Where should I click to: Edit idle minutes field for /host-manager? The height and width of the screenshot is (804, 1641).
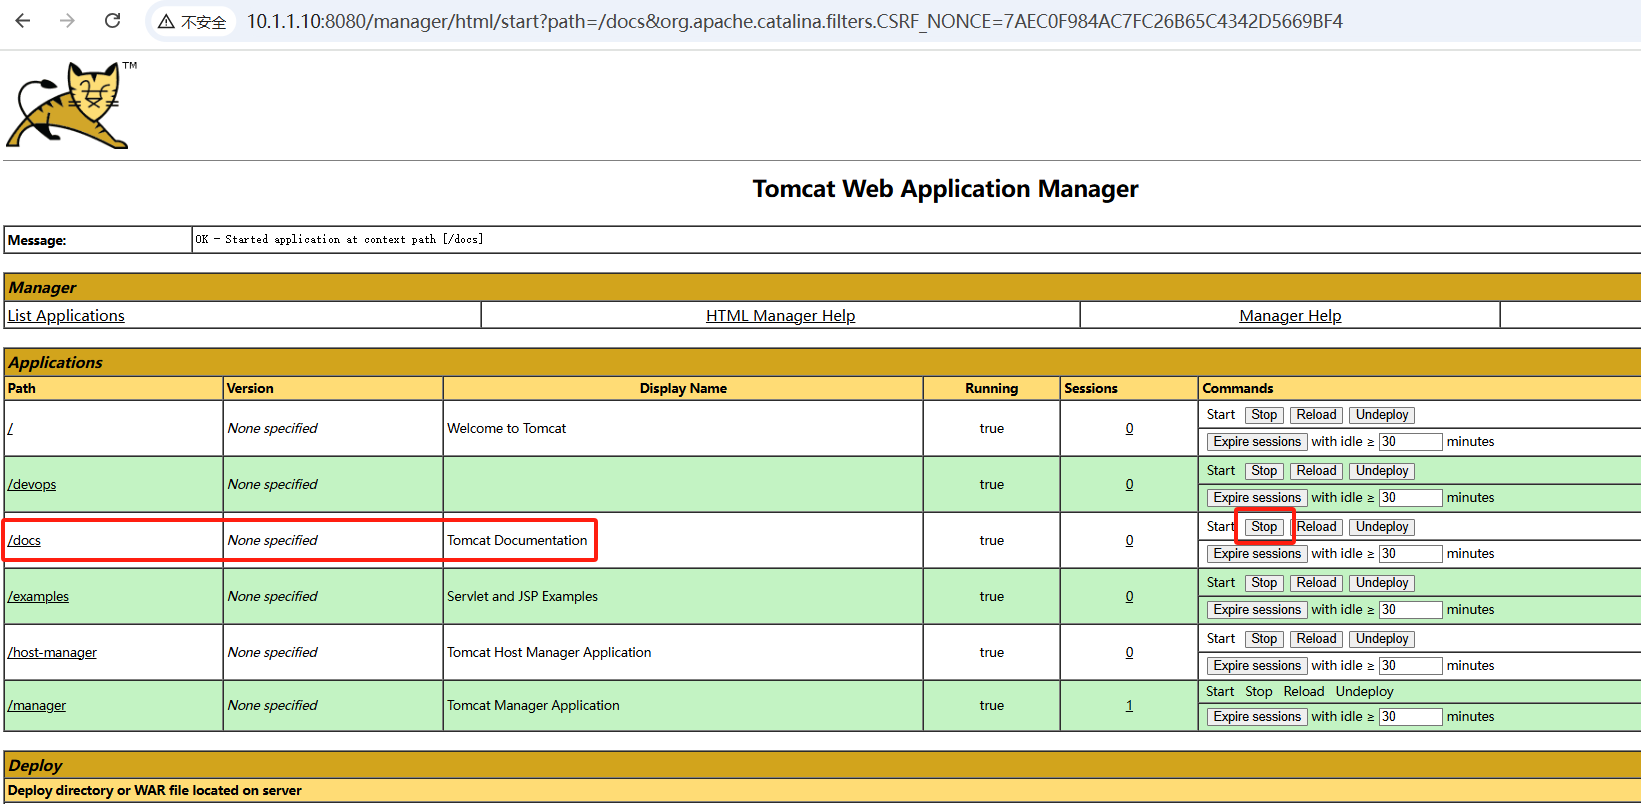point(1410,666)
